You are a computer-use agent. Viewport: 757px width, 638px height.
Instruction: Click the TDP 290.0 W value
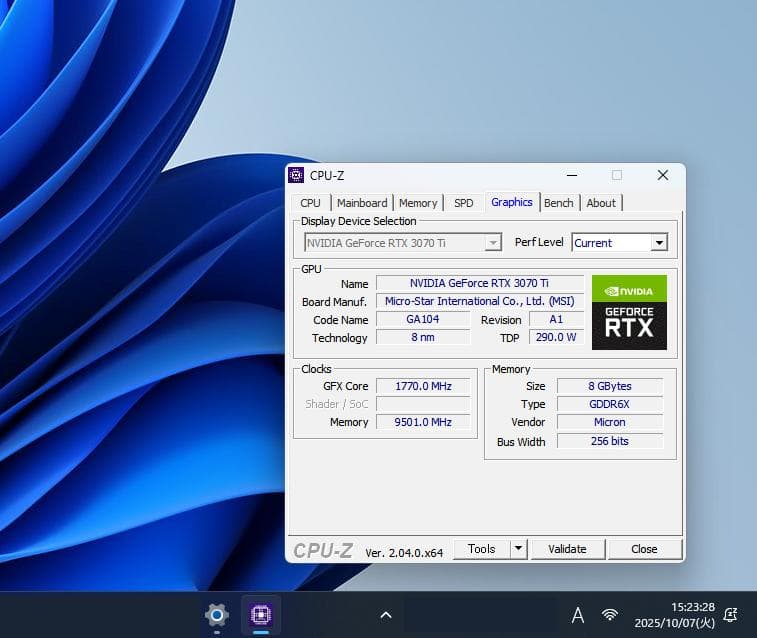click(556, 337)
